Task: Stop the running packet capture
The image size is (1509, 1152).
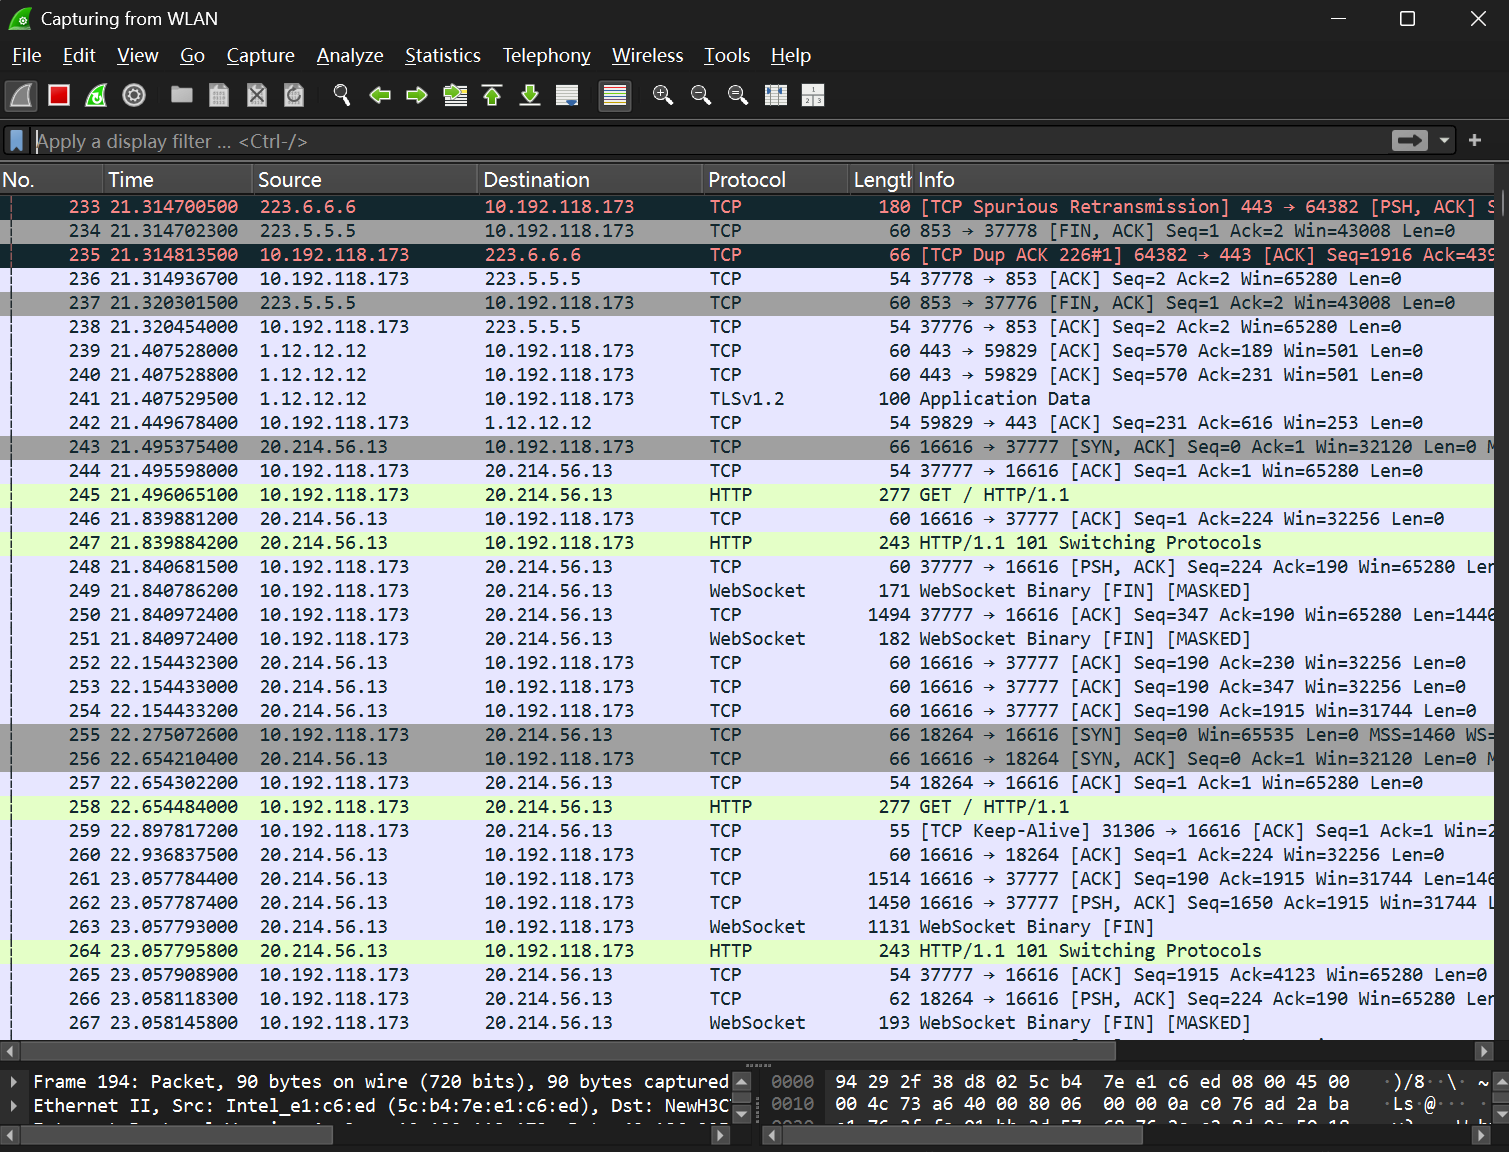Action: tap(59, 95)
